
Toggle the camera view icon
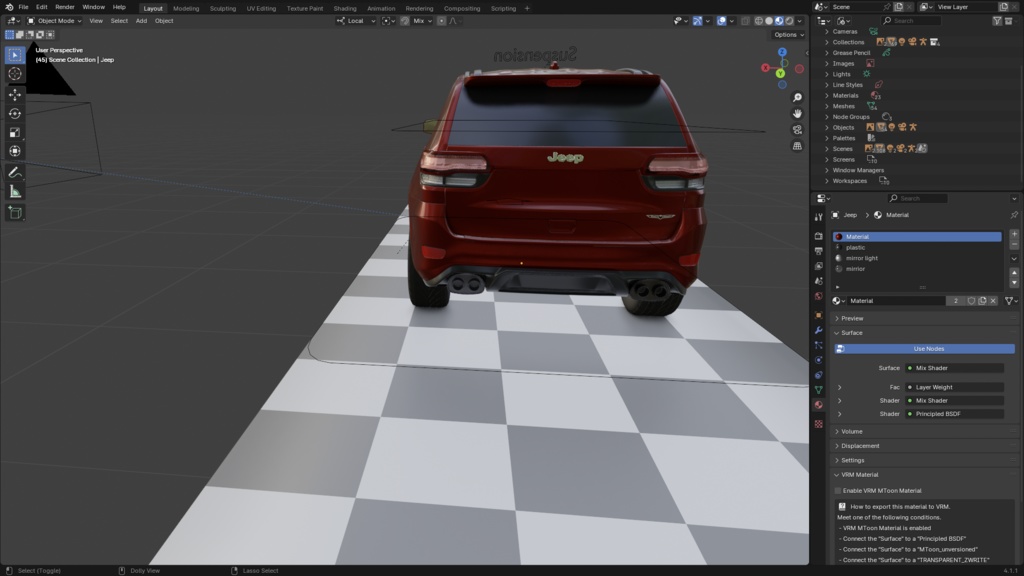coord(797,129)
